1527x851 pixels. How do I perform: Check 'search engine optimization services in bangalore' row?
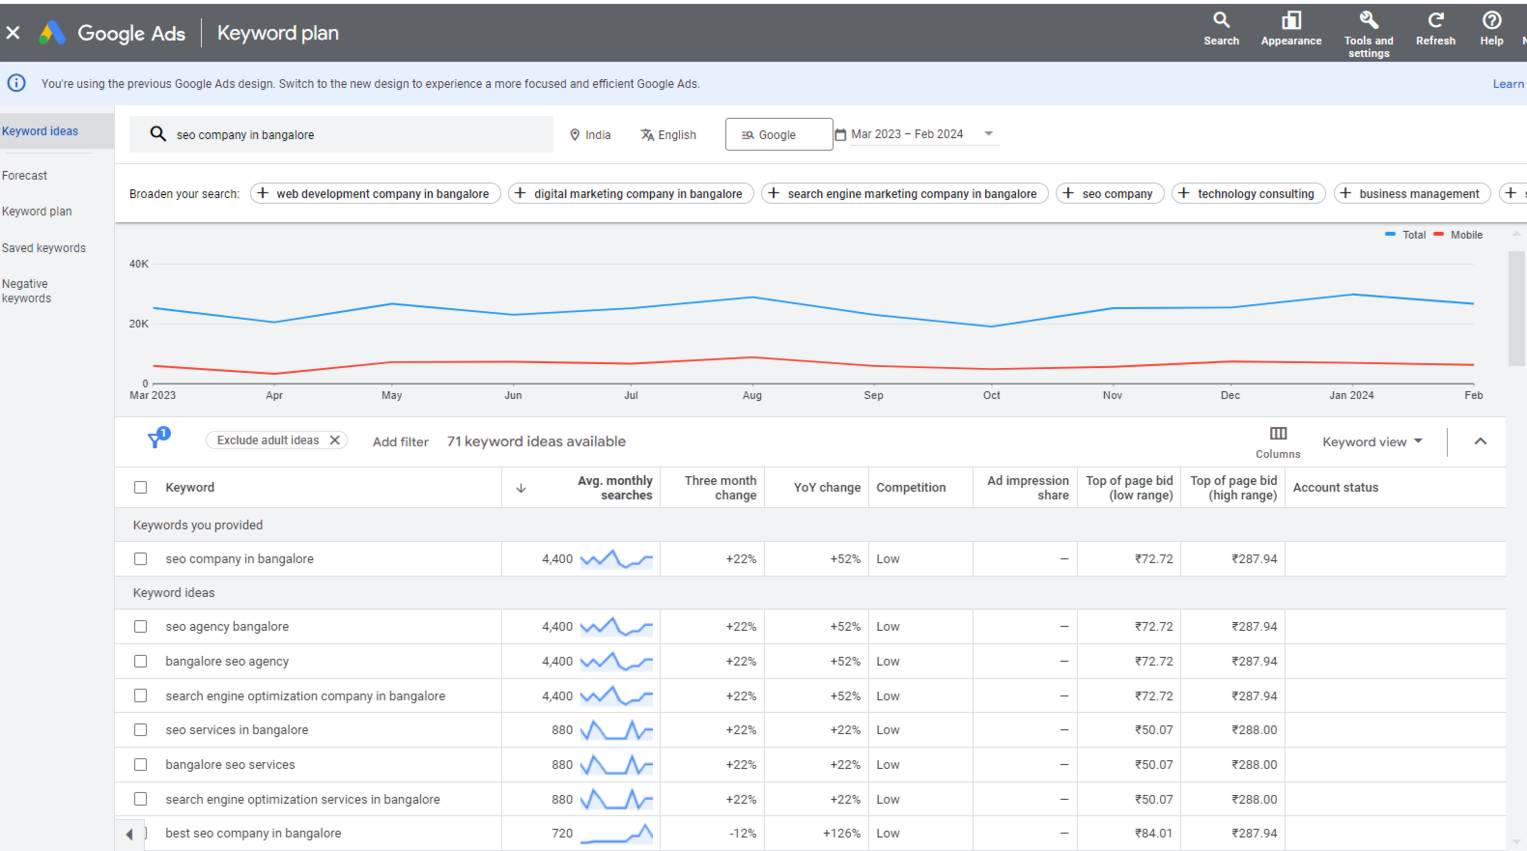[x=140, y=799]
